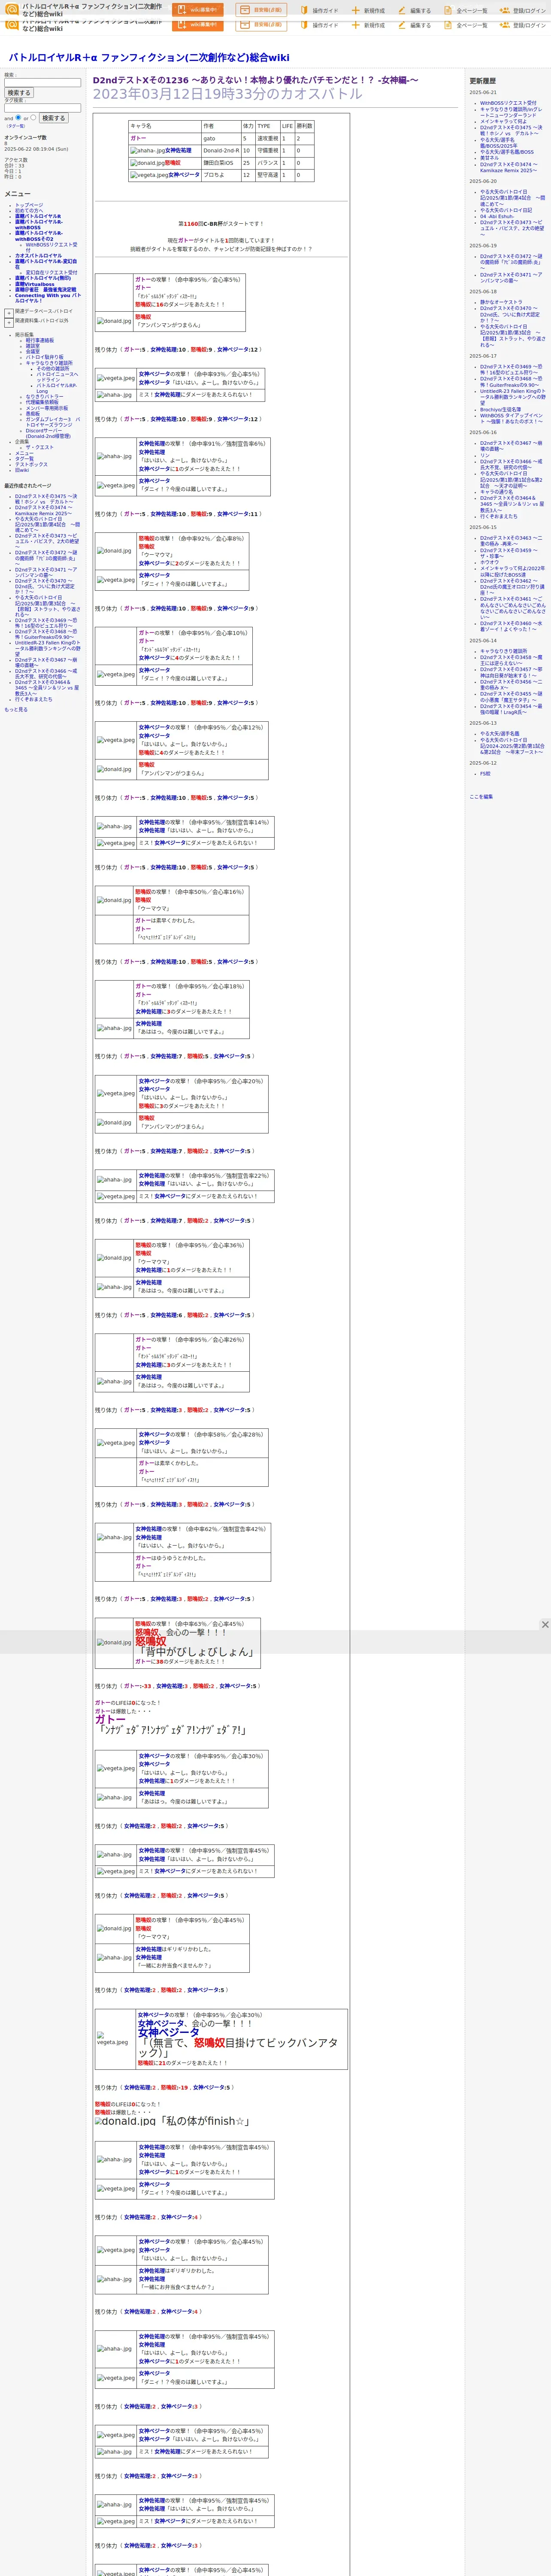551x2576 pixels.
Task: Open ザ・クエスト under 企画集
Action: tap(40, 447)
